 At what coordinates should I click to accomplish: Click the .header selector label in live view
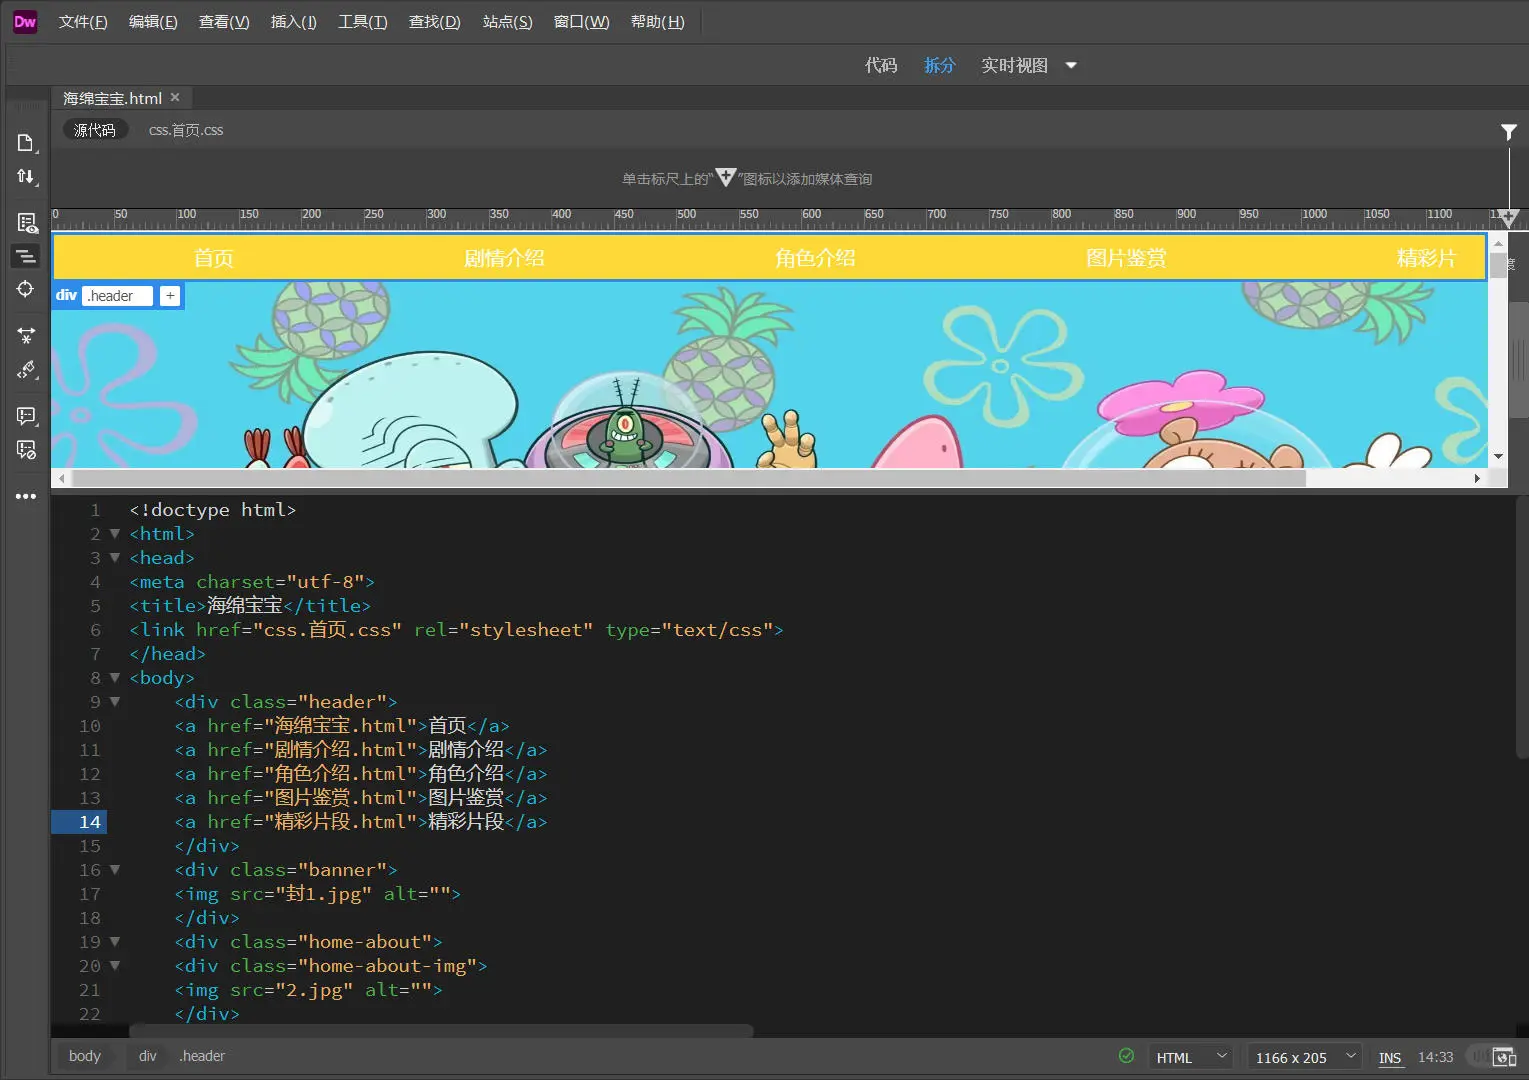(x=118, y=296)
